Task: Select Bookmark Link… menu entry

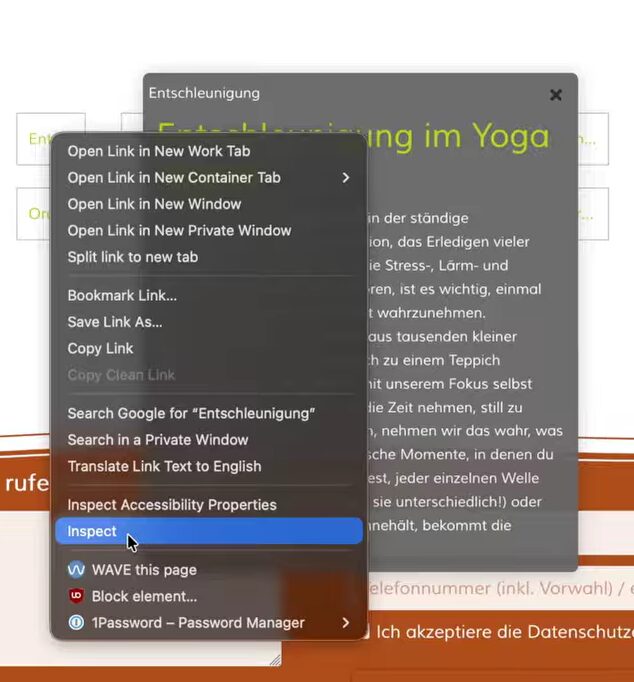Action: [x=209, y=295]
